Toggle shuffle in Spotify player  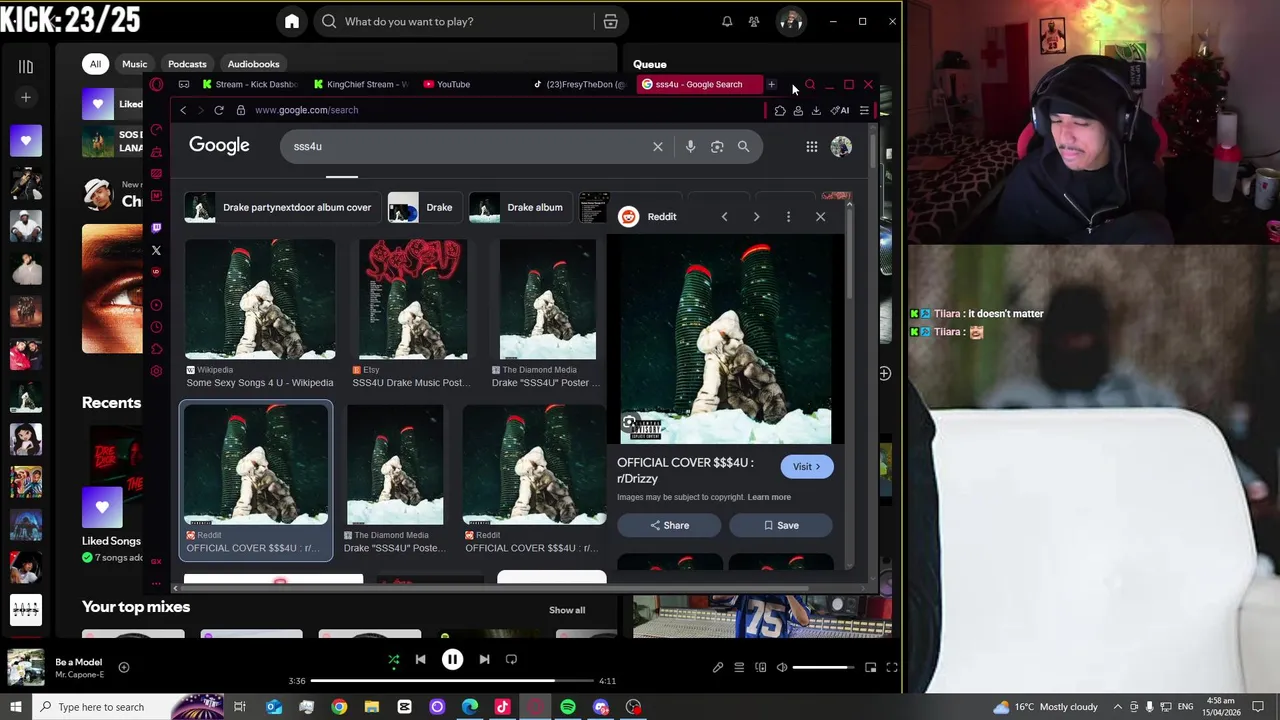393,659
